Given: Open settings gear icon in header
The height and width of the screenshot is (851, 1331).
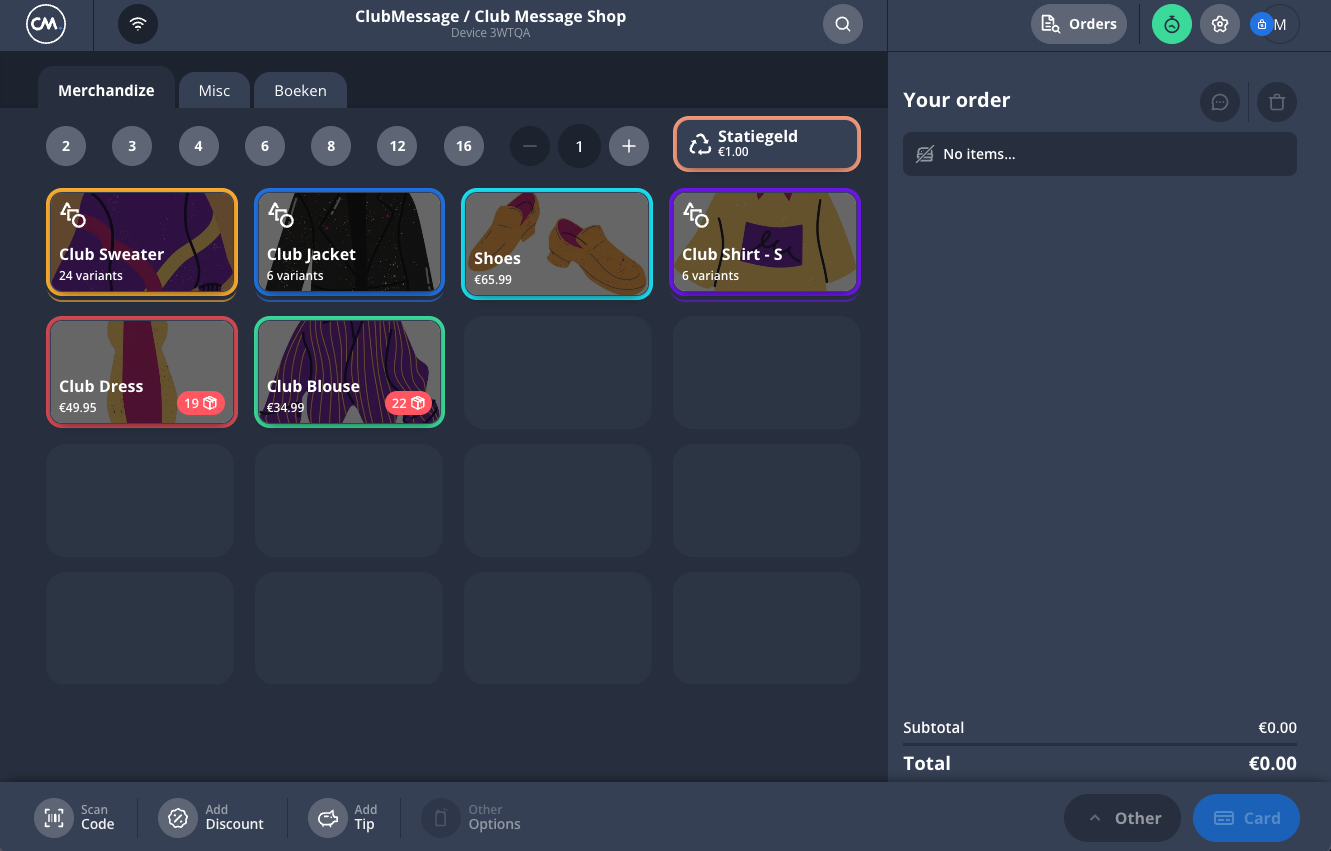Looking at the screenshot, I should point(1219,25).
